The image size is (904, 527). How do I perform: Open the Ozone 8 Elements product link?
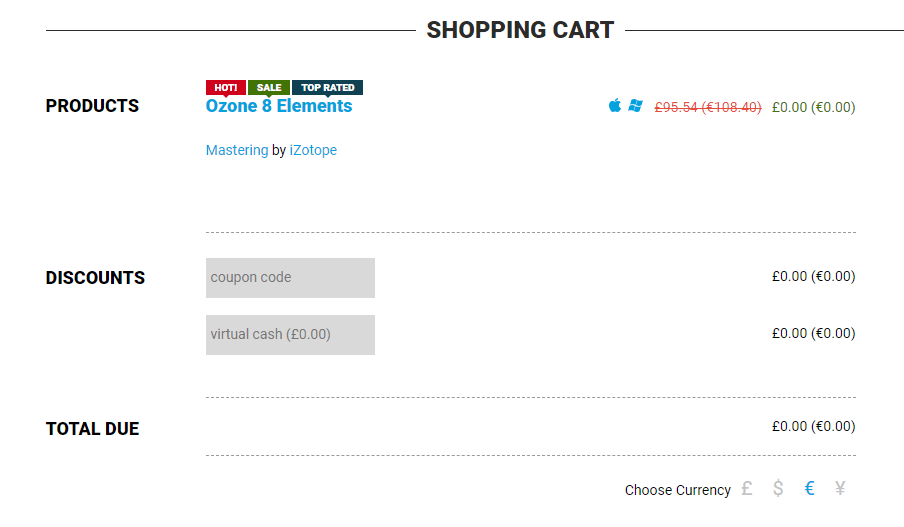pyautogui.click(x=279, y=106)
